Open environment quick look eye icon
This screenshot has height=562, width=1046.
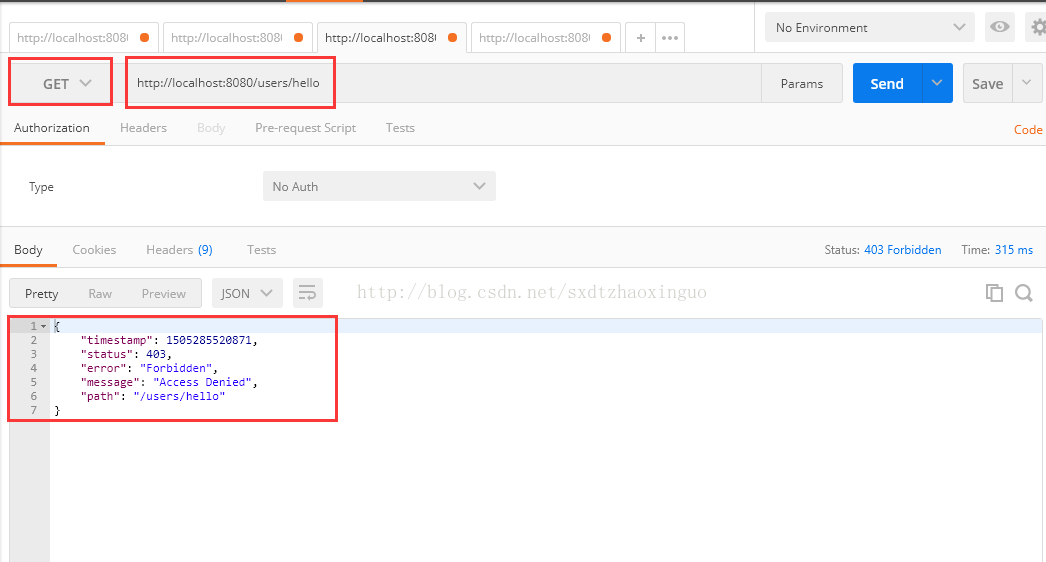[x=999, y=27]
